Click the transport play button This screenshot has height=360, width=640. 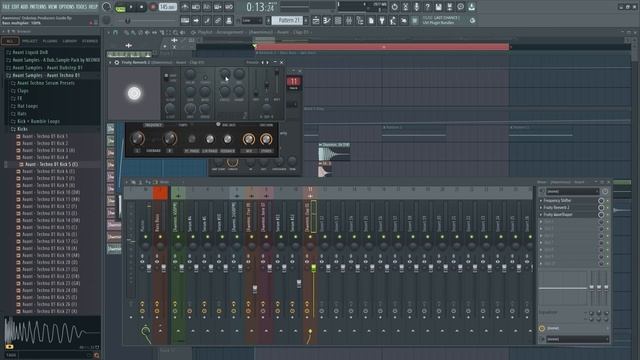click(x=131, y=7)
